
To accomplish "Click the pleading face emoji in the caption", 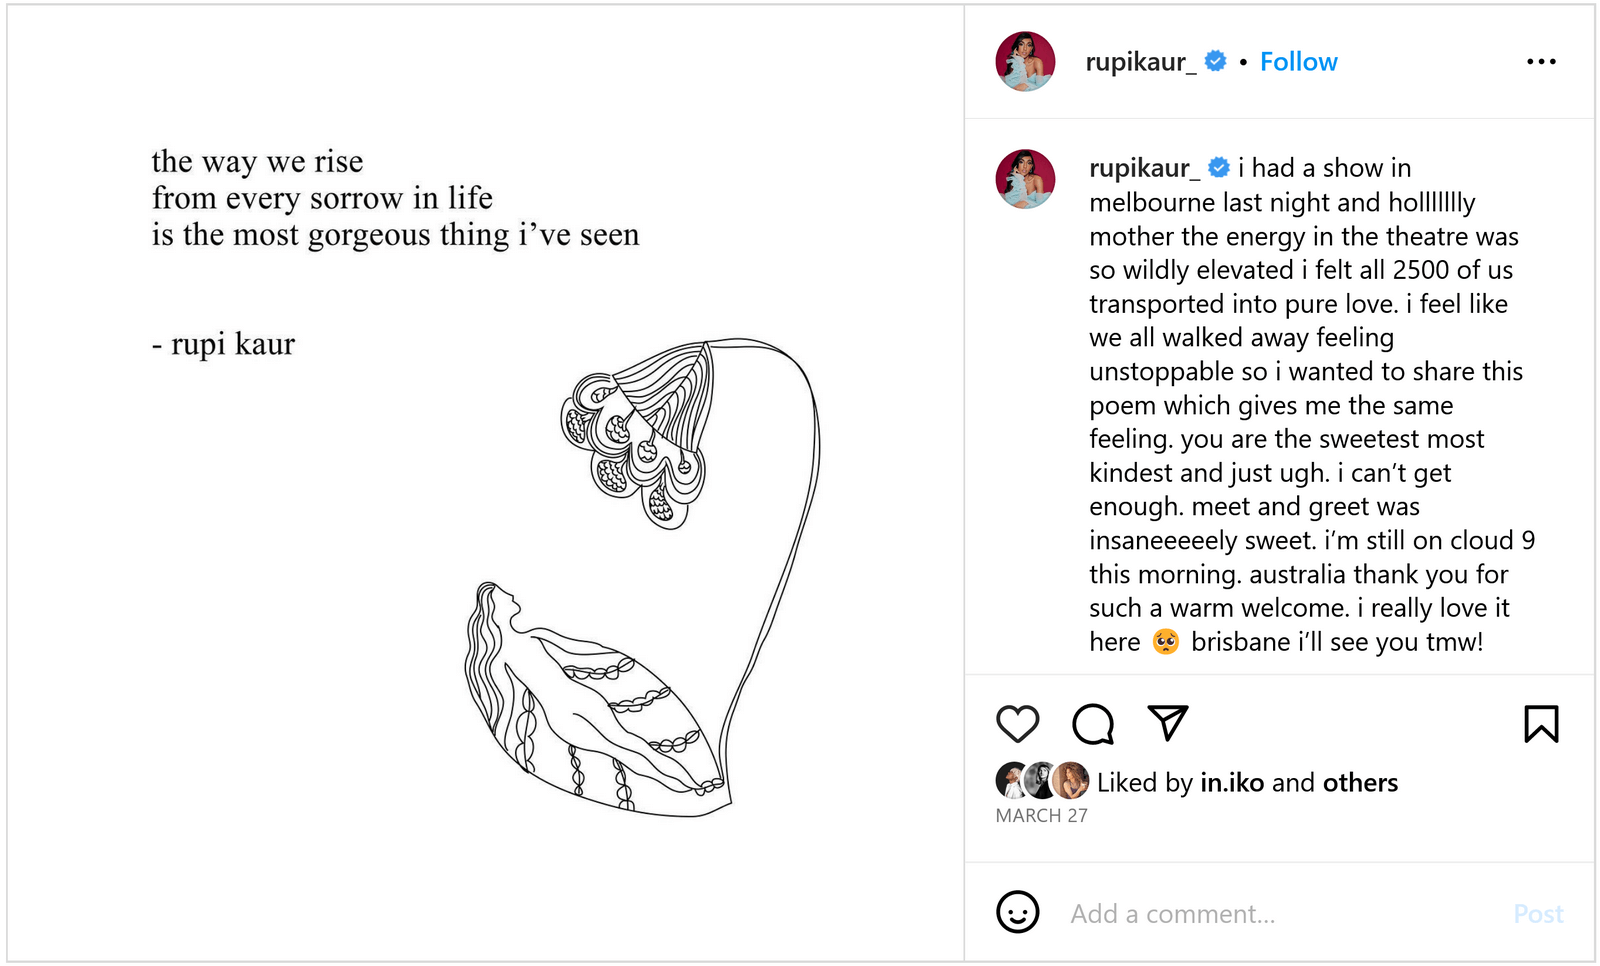I will click(x=1165, y=640).
